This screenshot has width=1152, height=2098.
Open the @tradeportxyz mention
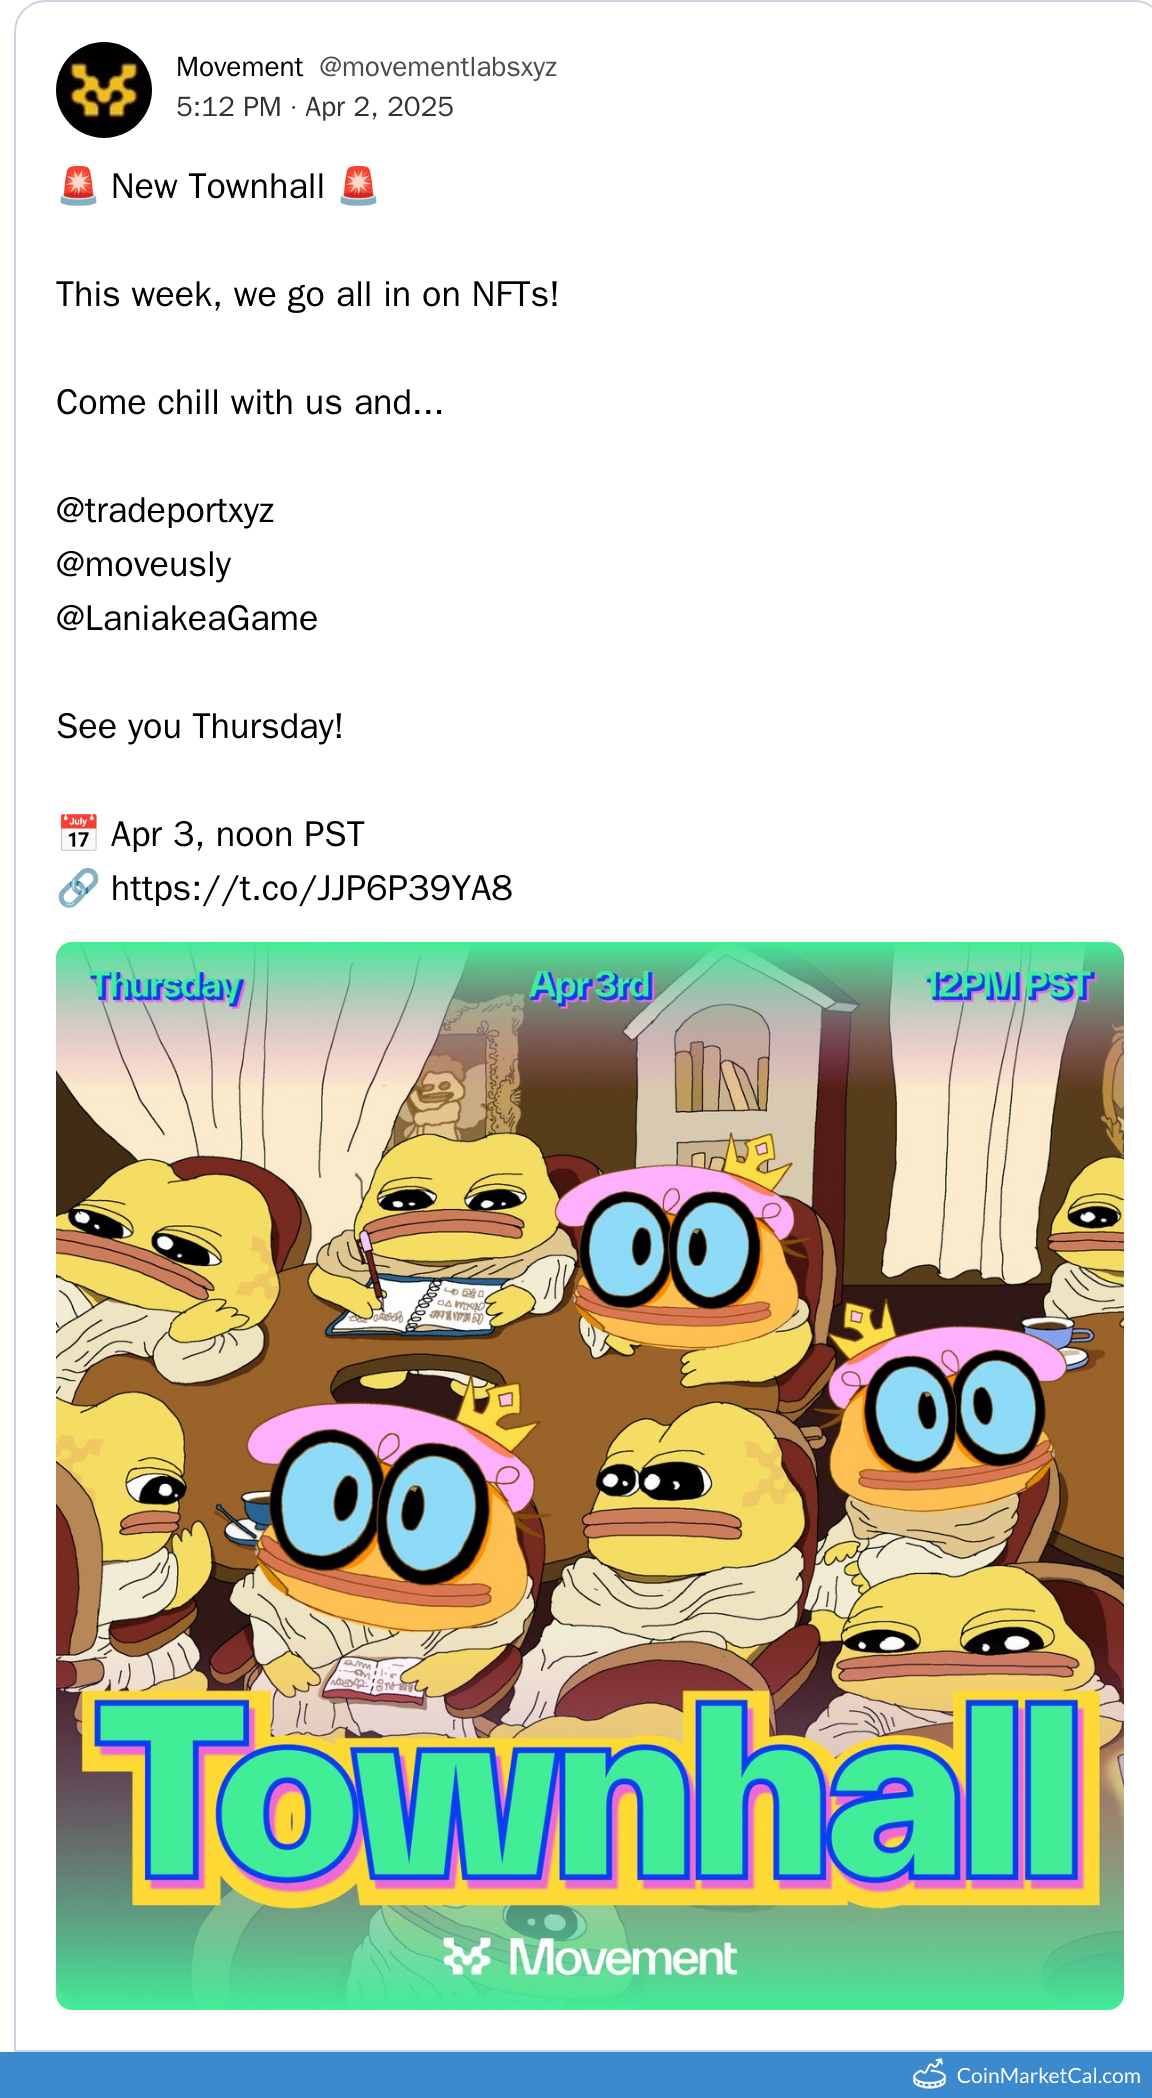[x=165, y=510]
